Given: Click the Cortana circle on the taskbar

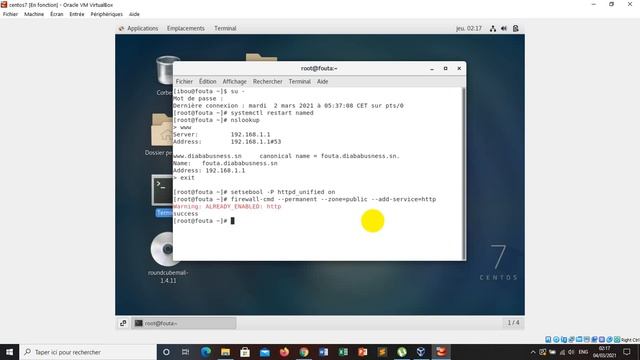Looking at the screenshot, I should [166, 352].
